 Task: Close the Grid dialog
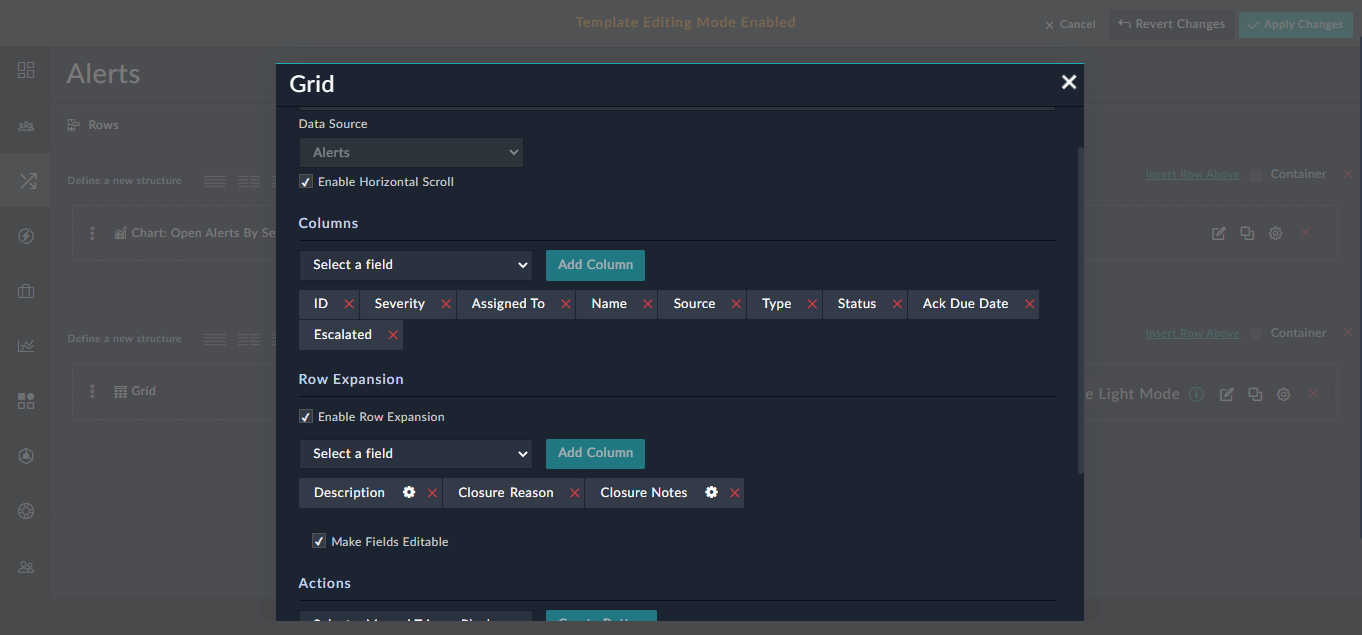click(1069, 82)
